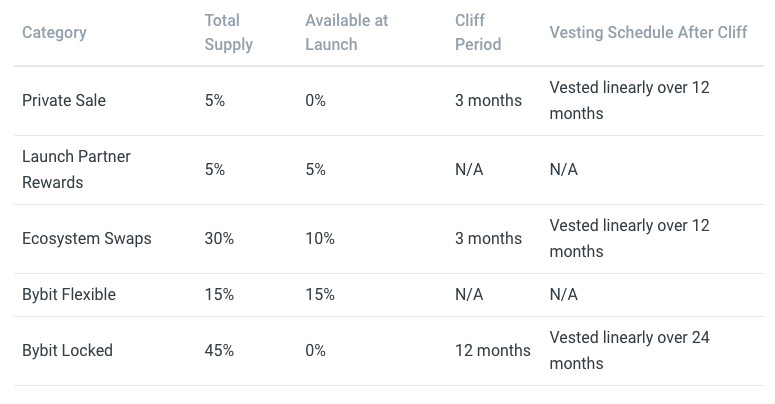This screenshot has width=775, height=404.
Task: Click the Ecosystem Swaps category cell
Action: [x=86, y=238]
